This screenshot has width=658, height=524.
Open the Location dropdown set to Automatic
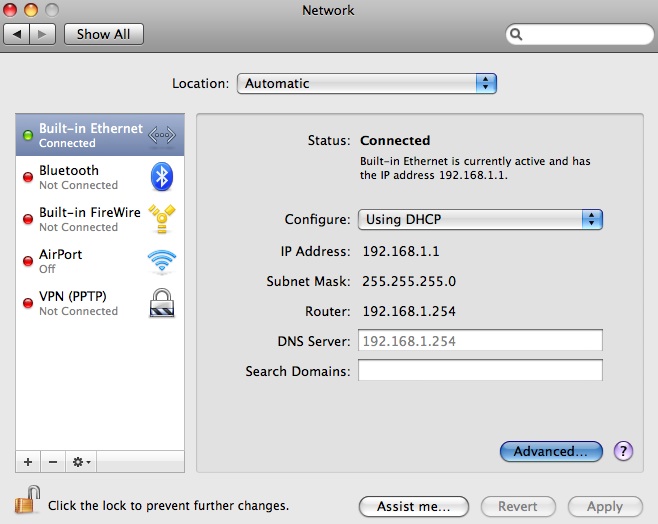click(x=366, y=84)
